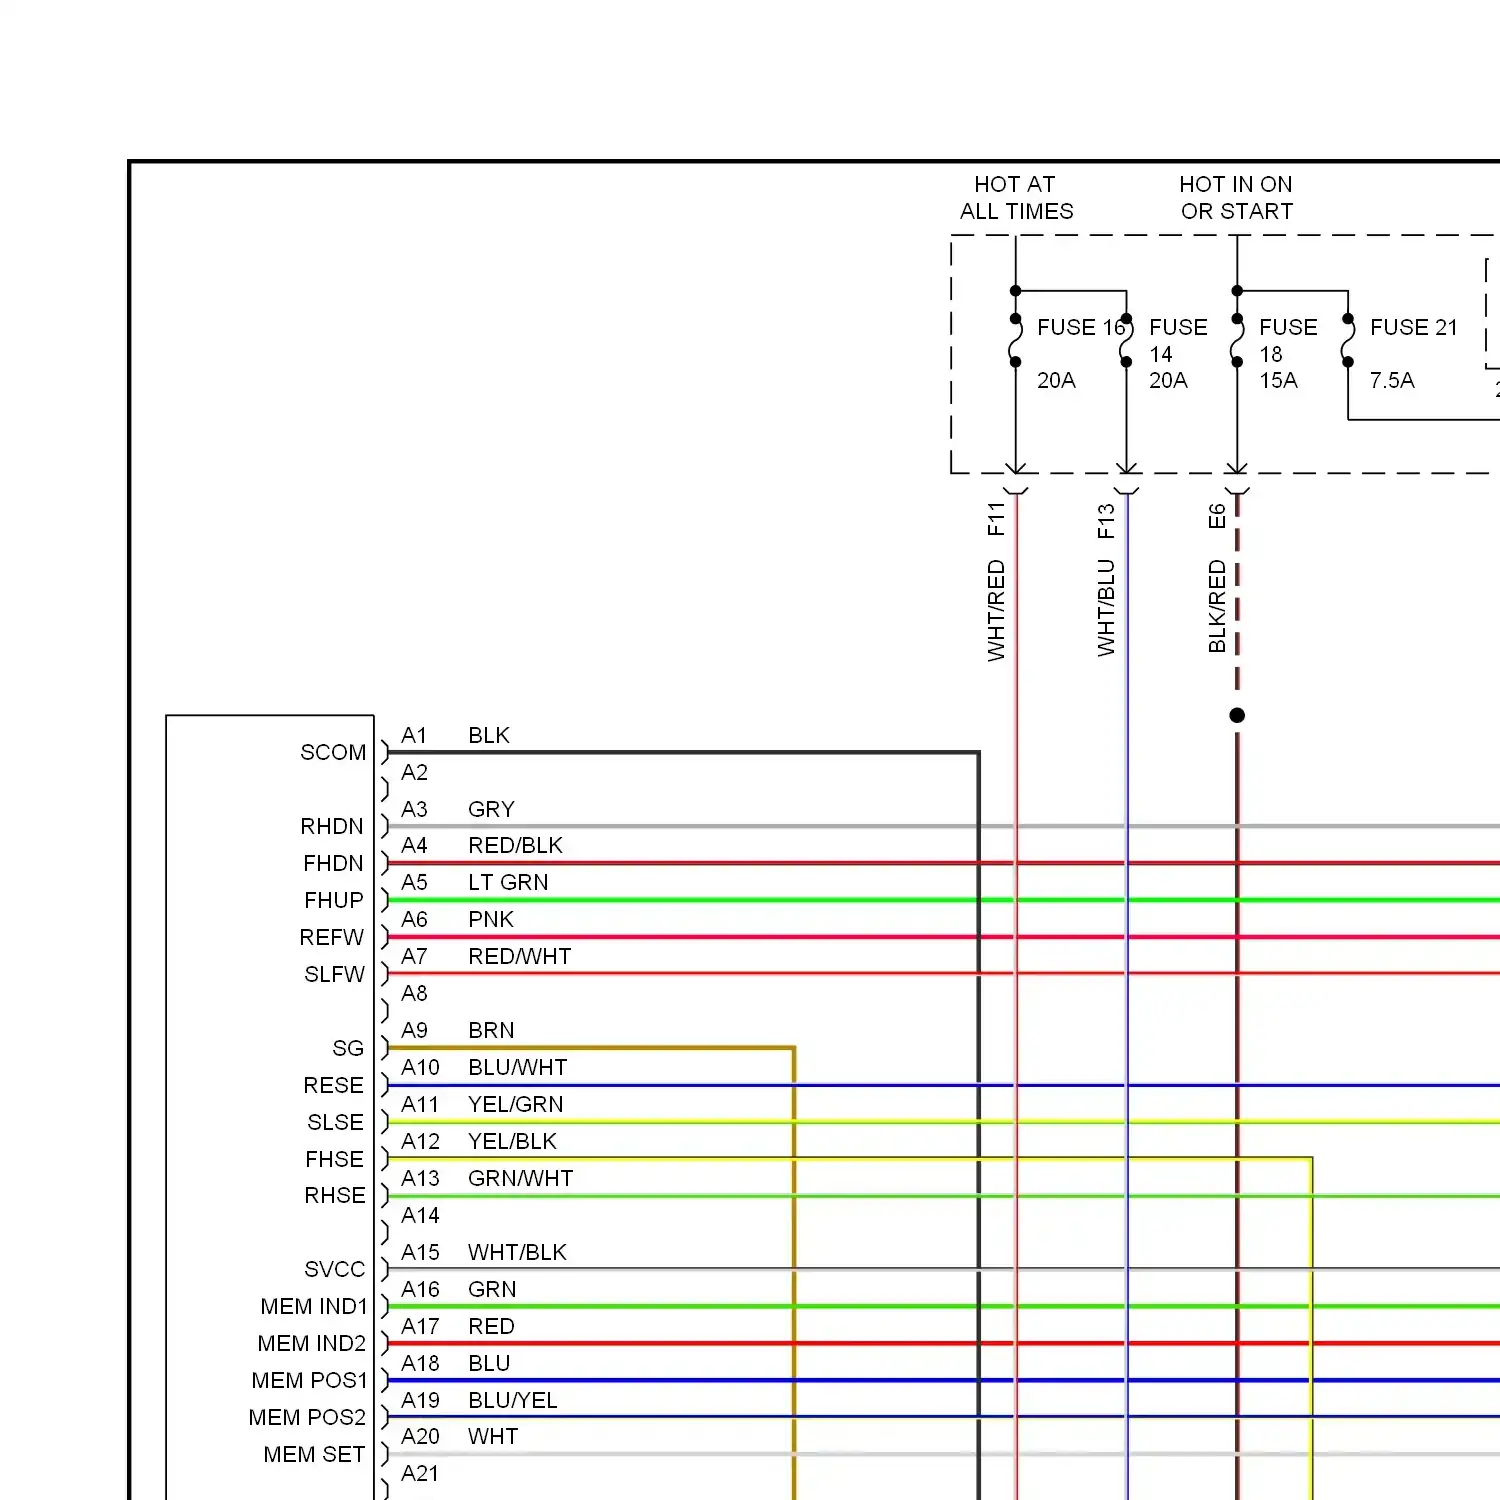Click the SLFW pin name

[334, 974]
